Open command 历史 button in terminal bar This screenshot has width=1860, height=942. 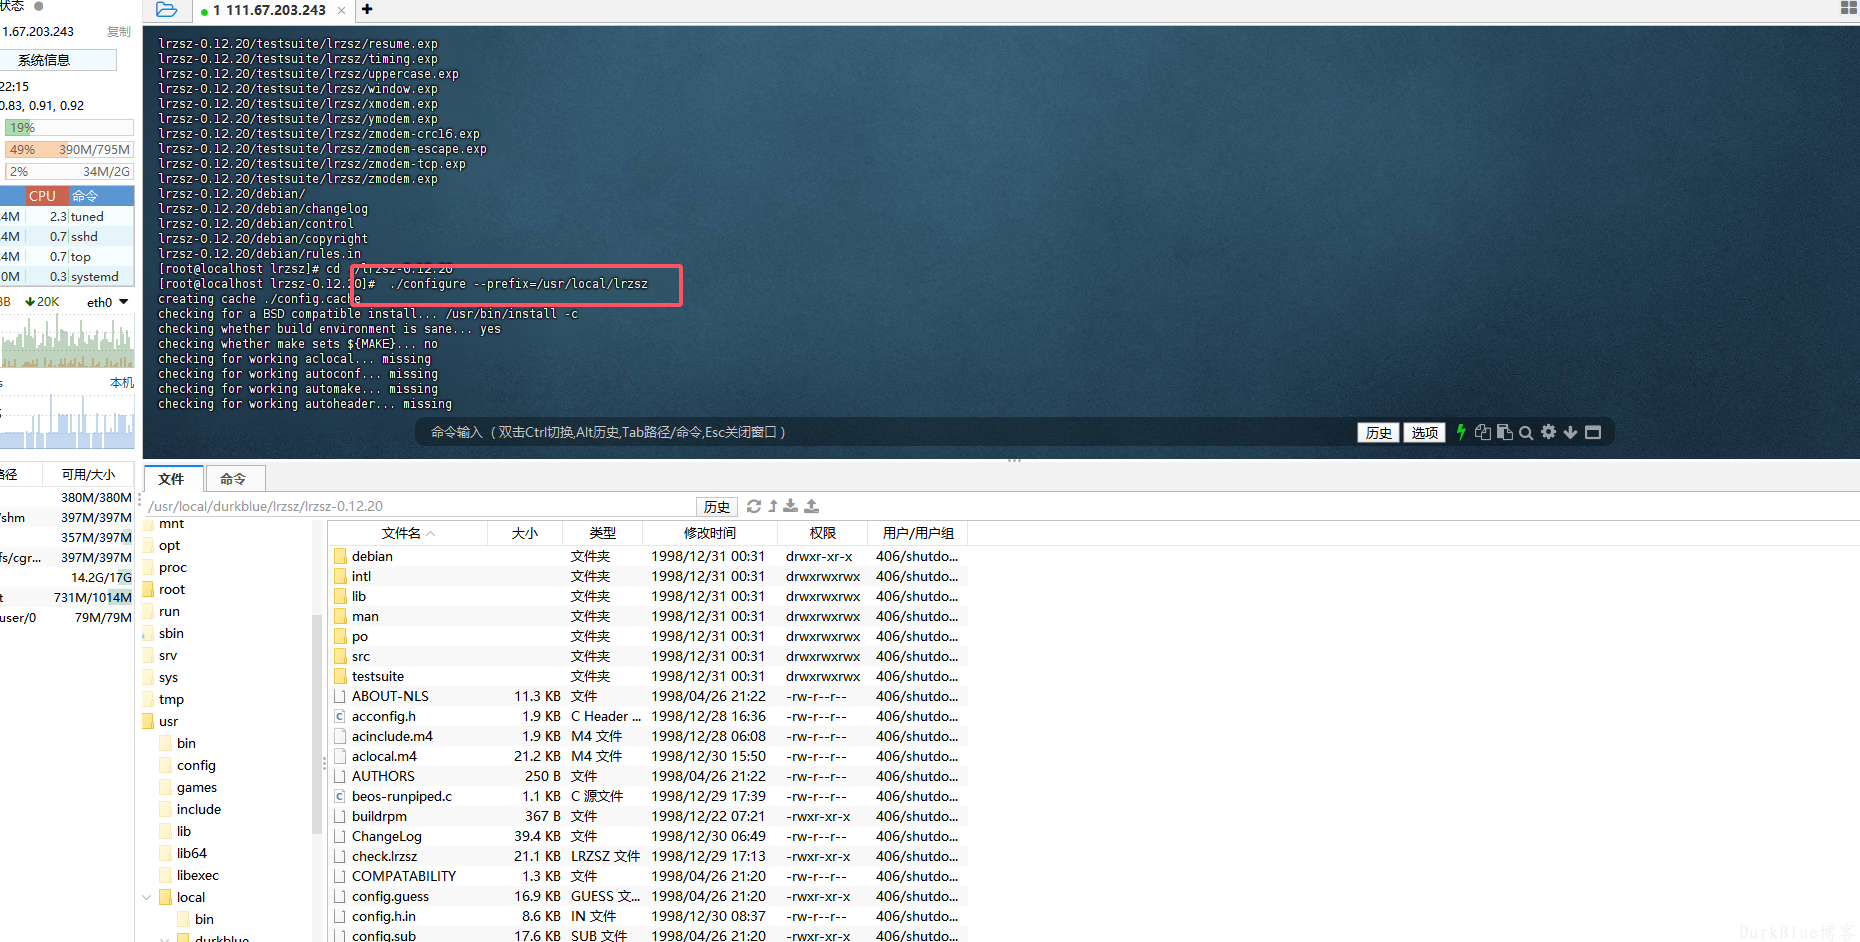1378,432
